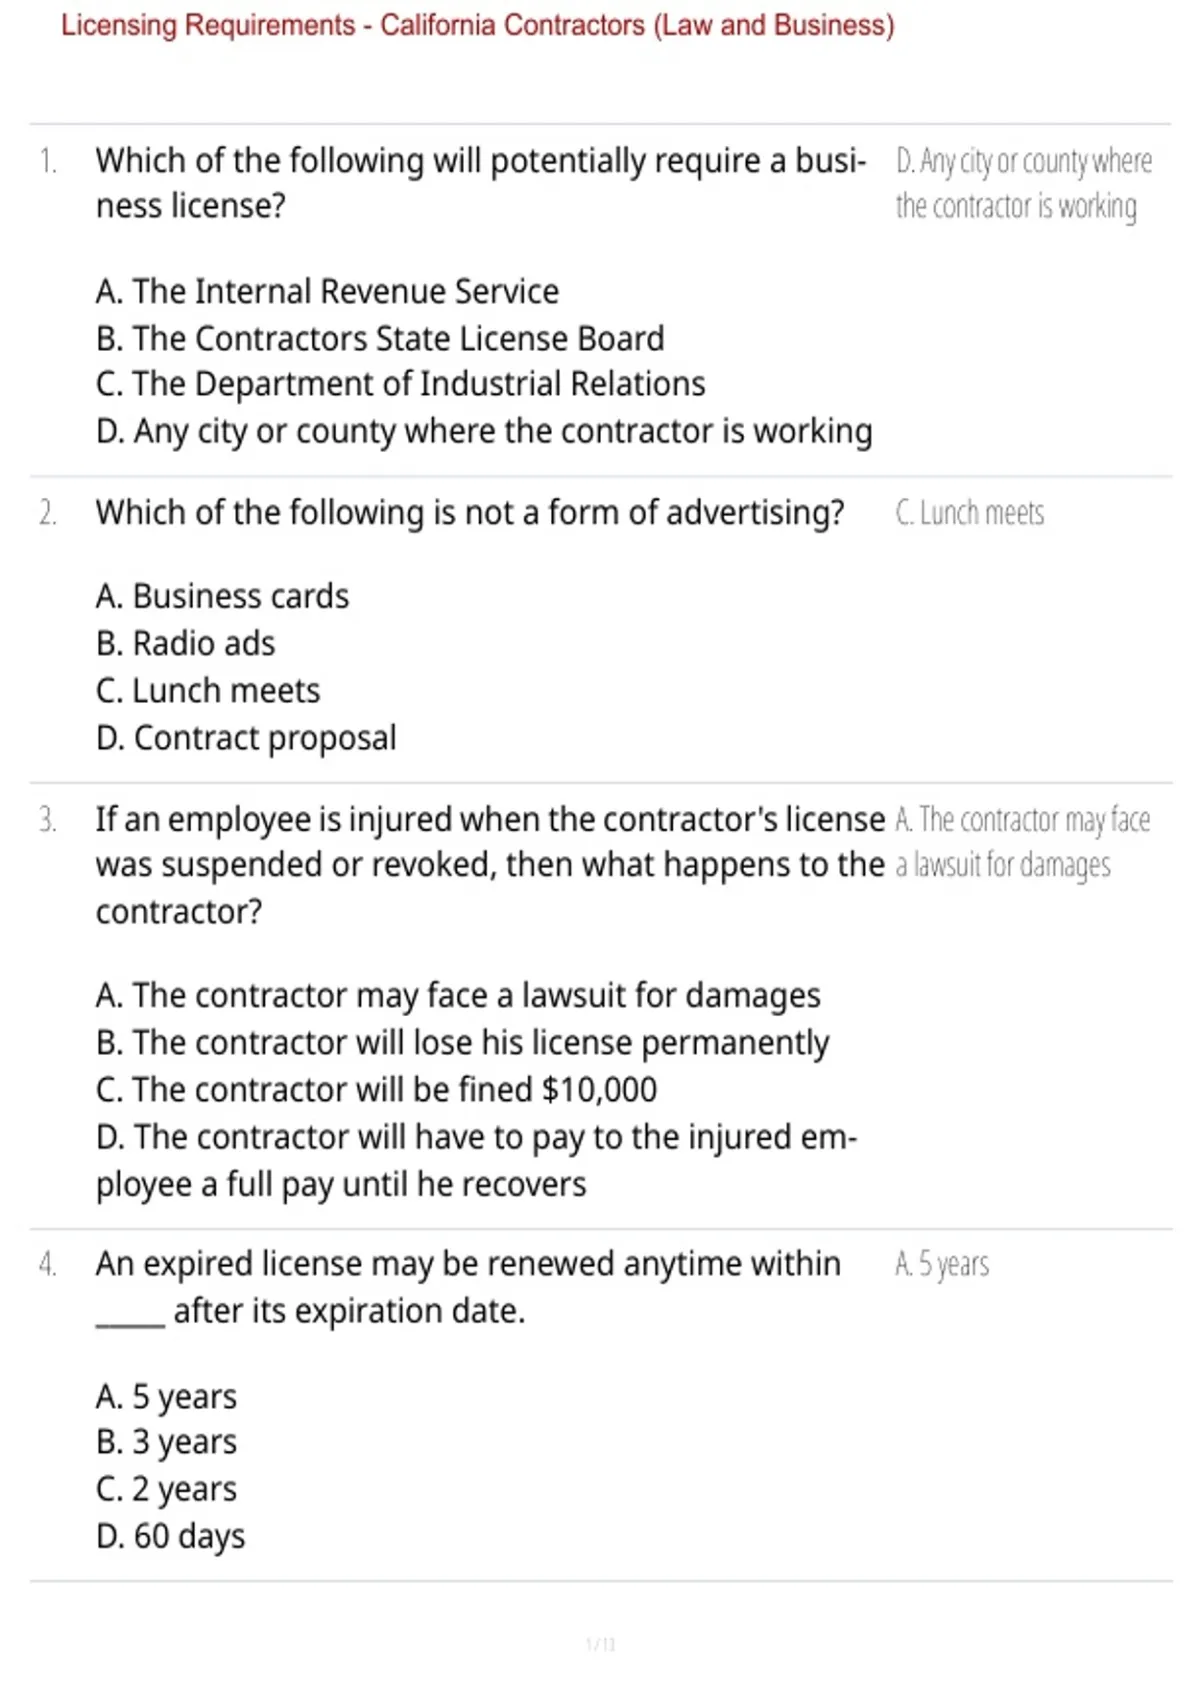Screen dimensions: 1200x1700
Task: Select option B. The Contractors State License Board
Action: tap(380, 339)
